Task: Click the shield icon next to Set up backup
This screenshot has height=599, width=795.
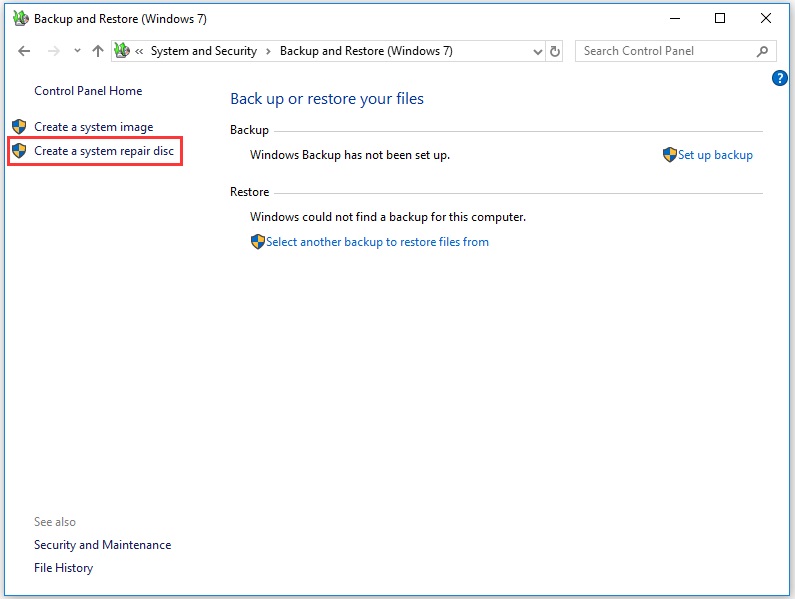Action: point(669,155)
